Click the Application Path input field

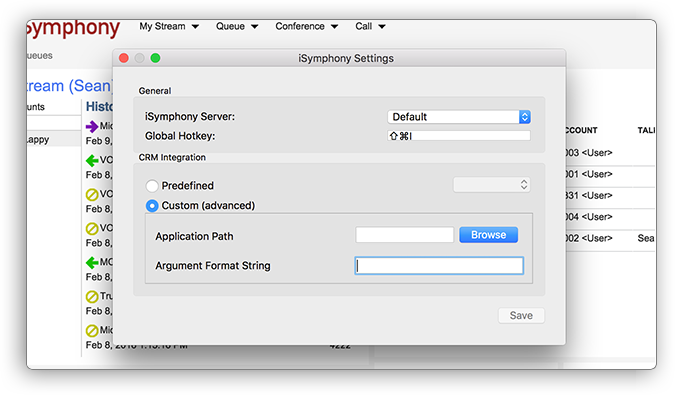tap(405, 235)
